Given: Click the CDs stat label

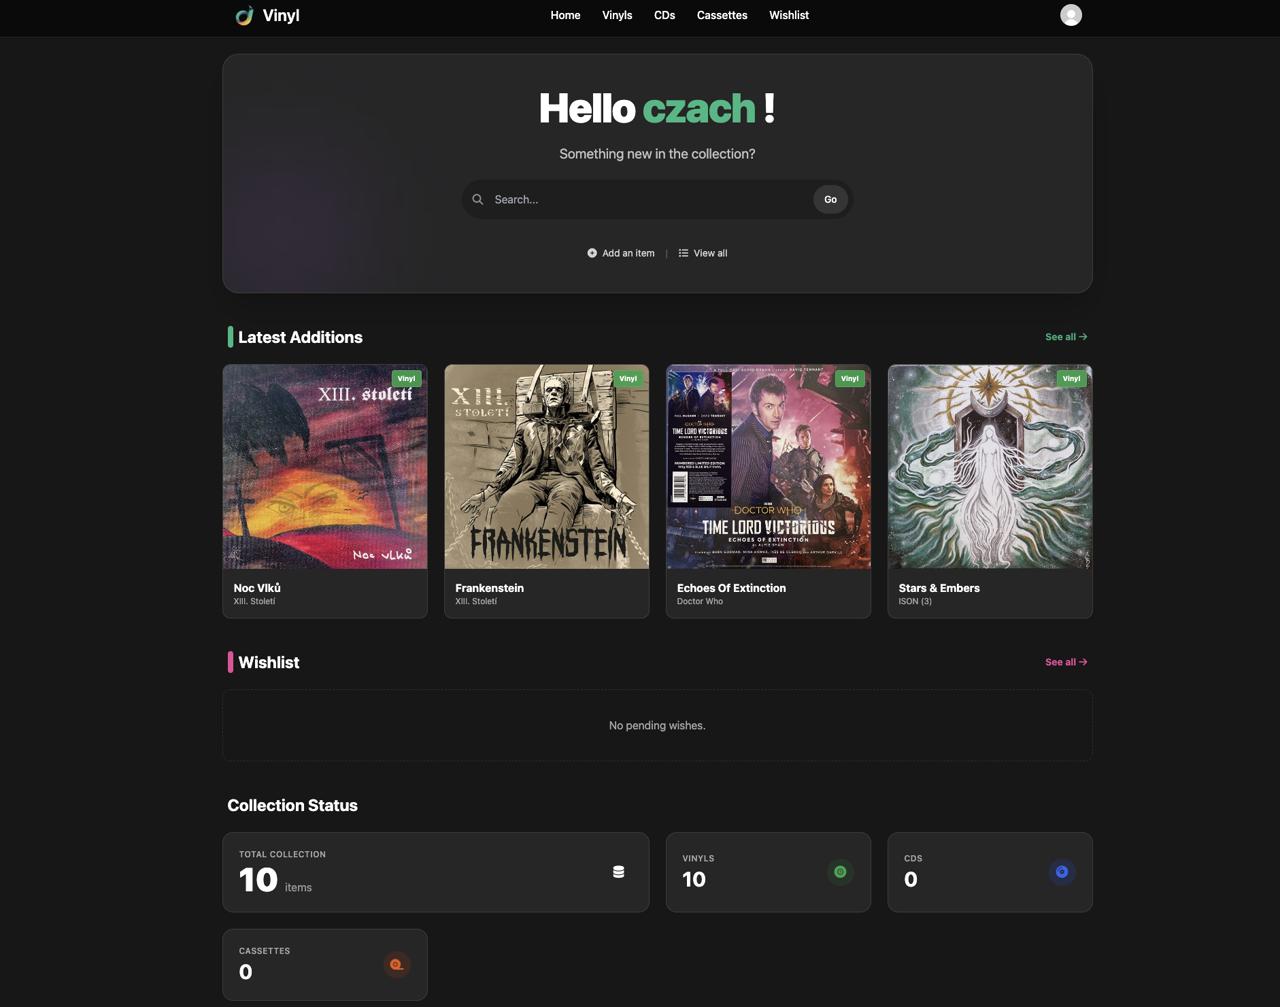Looking at the screenshot, I should [x=913, y=858].
